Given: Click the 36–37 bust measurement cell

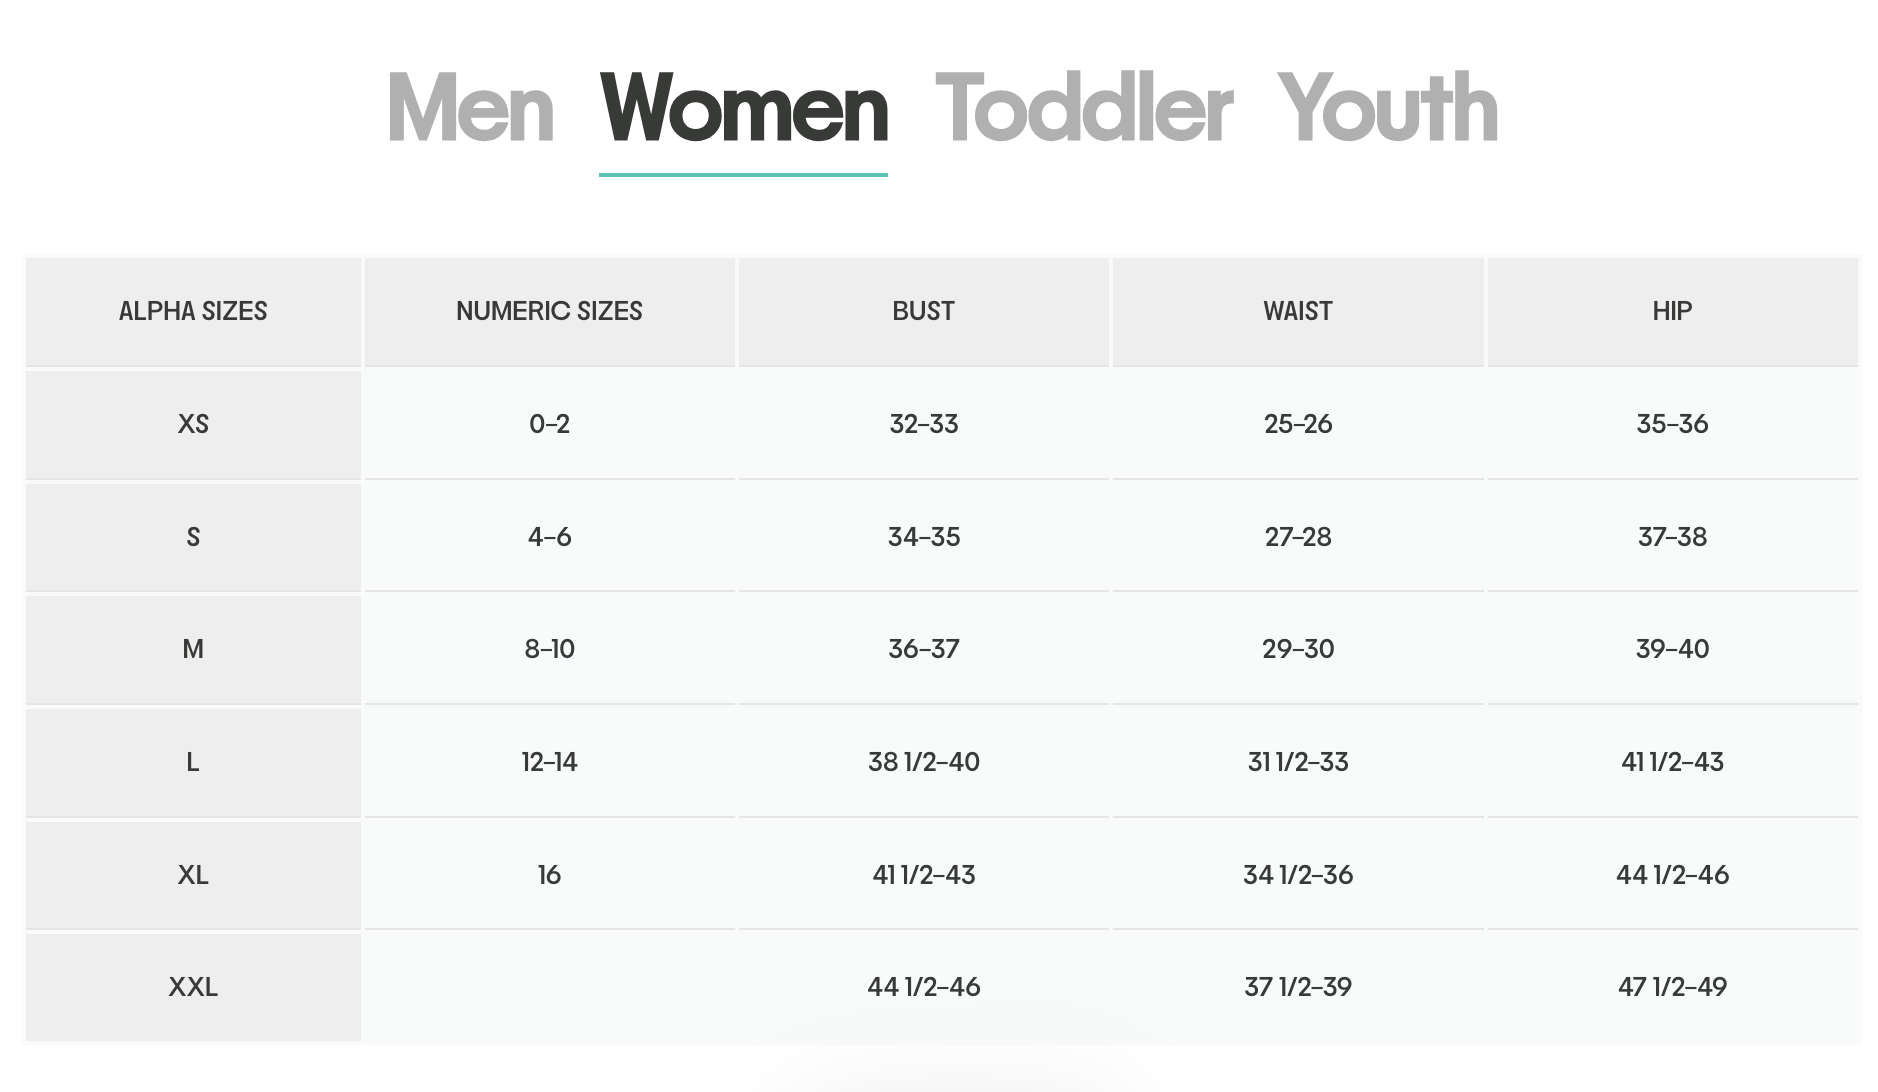Looking at the screenshot, I should [923, 649].
